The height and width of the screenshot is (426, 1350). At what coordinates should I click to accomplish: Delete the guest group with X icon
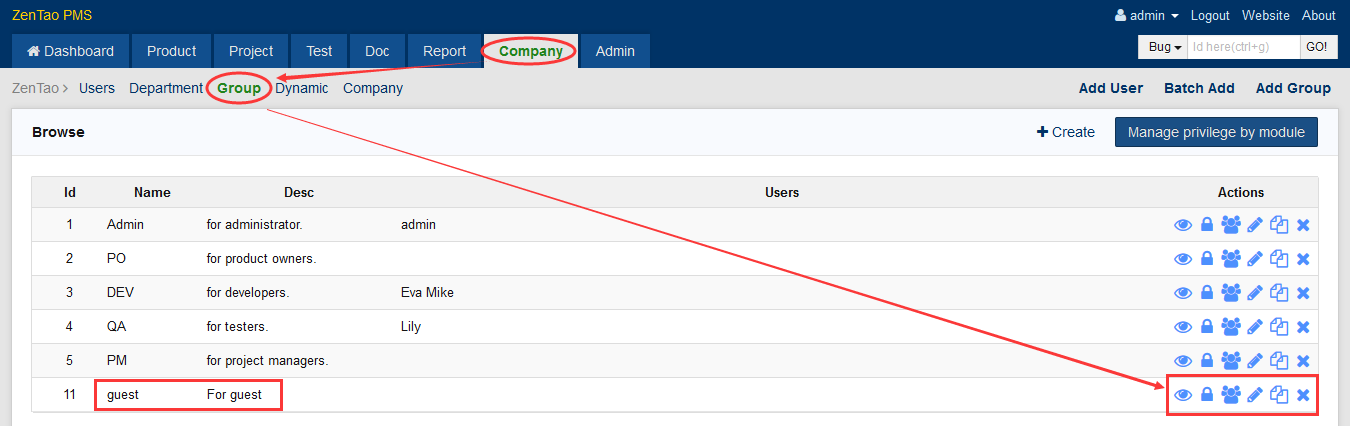(x=1303, y=395)
